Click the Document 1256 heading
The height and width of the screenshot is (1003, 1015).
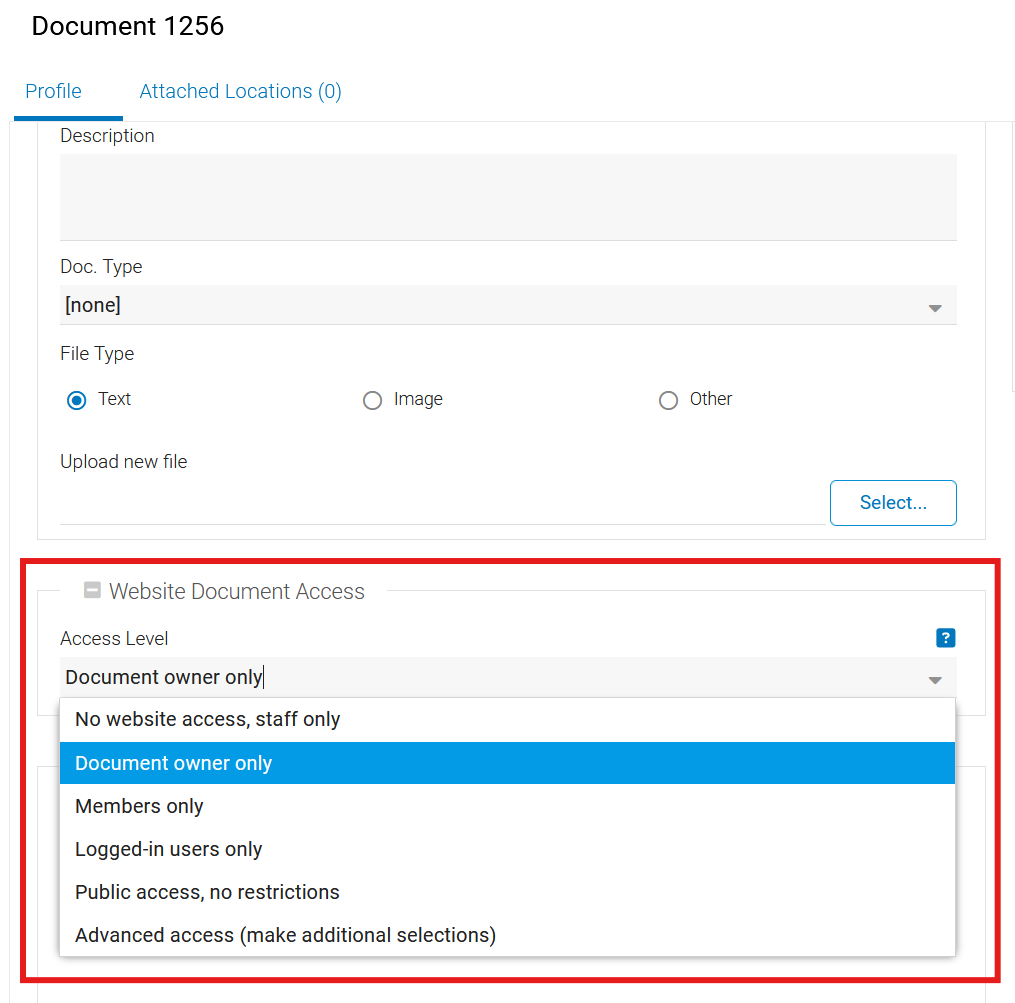coord(128,26)
